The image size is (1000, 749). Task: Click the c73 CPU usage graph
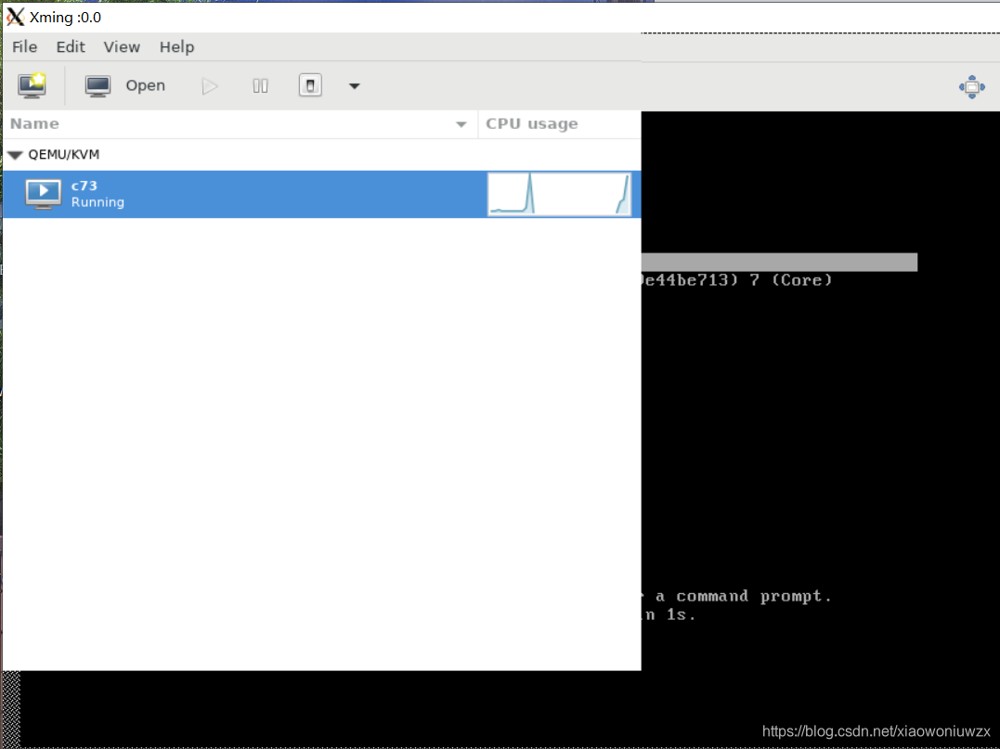(x=559, y=194)
